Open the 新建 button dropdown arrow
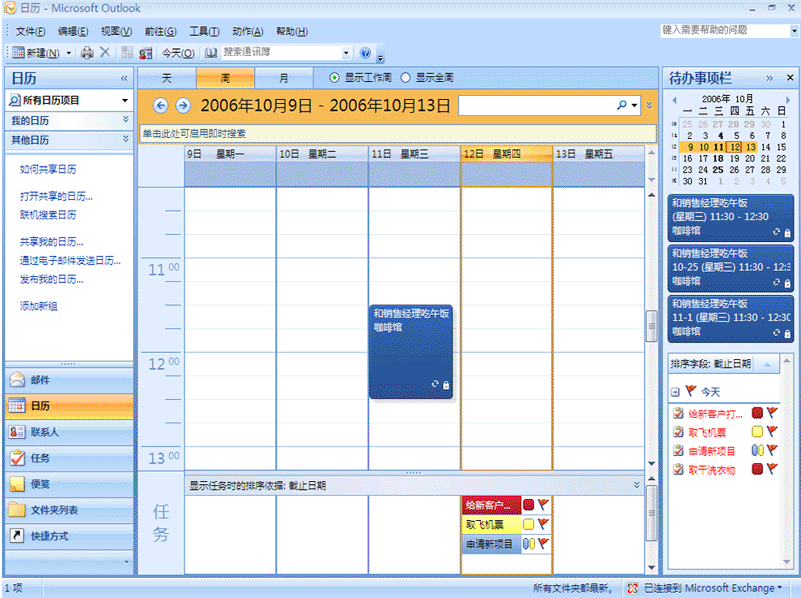 point(69,53)
